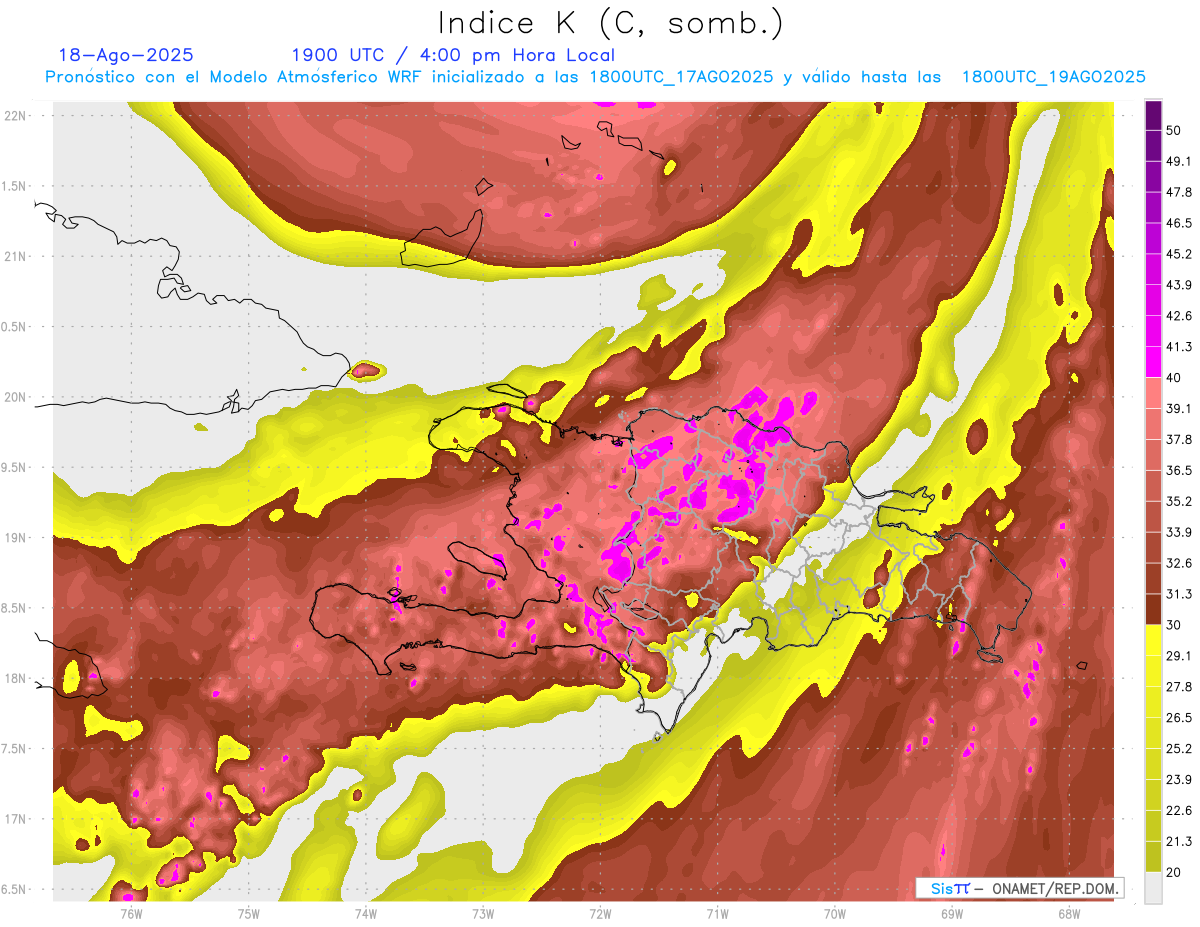Click the 71W longitude label
The width and height of the screenshot is (1200, 927).
pos(717,913)
